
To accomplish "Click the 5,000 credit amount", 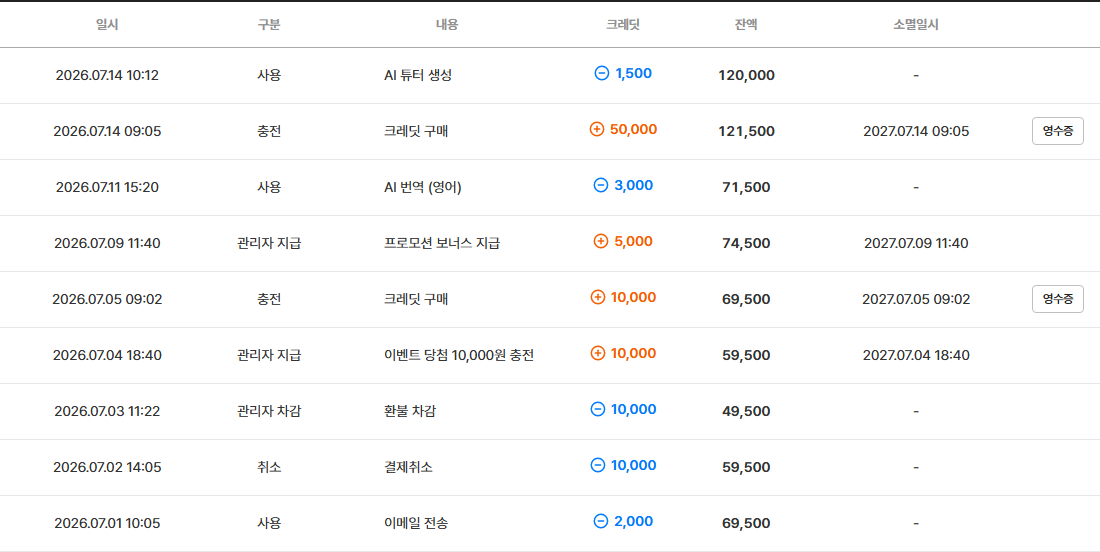I will click(633, 242).
